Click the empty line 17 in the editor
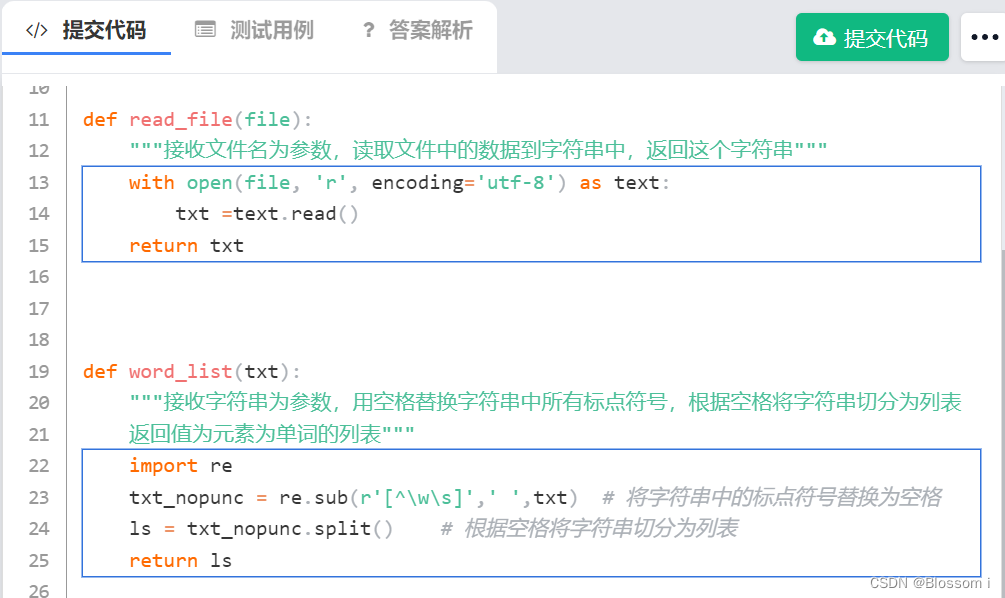 click(x=532, y=309)
